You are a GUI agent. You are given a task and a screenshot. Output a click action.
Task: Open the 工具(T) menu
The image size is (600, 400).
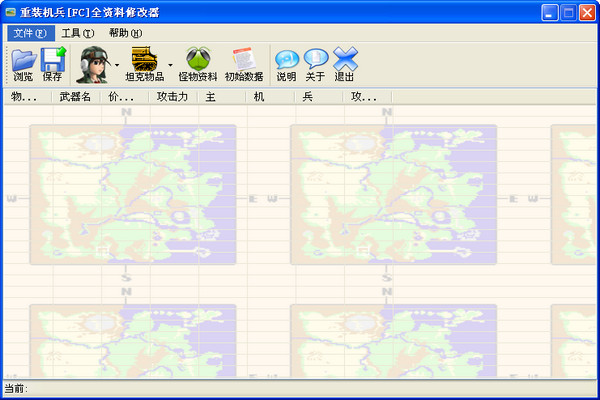78,33
